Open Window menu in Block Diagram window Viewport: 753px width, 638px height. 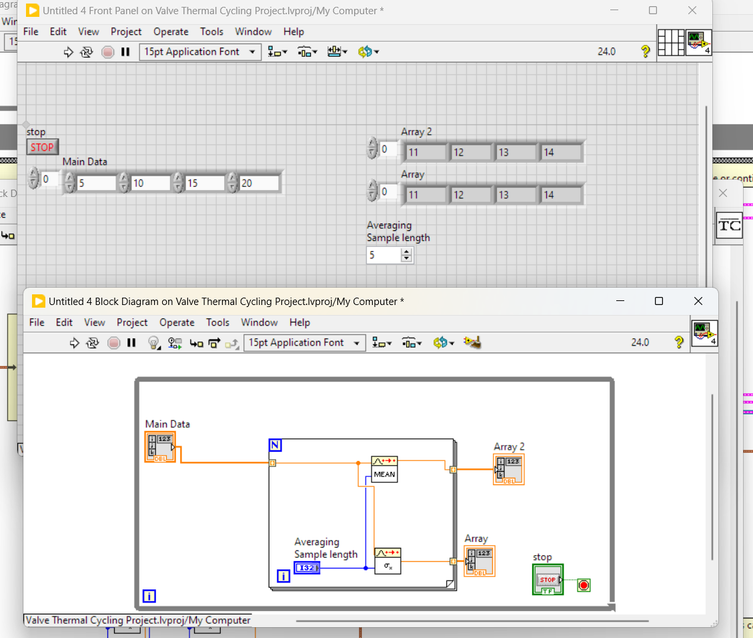pyautogui.click(x=259, y=323)
